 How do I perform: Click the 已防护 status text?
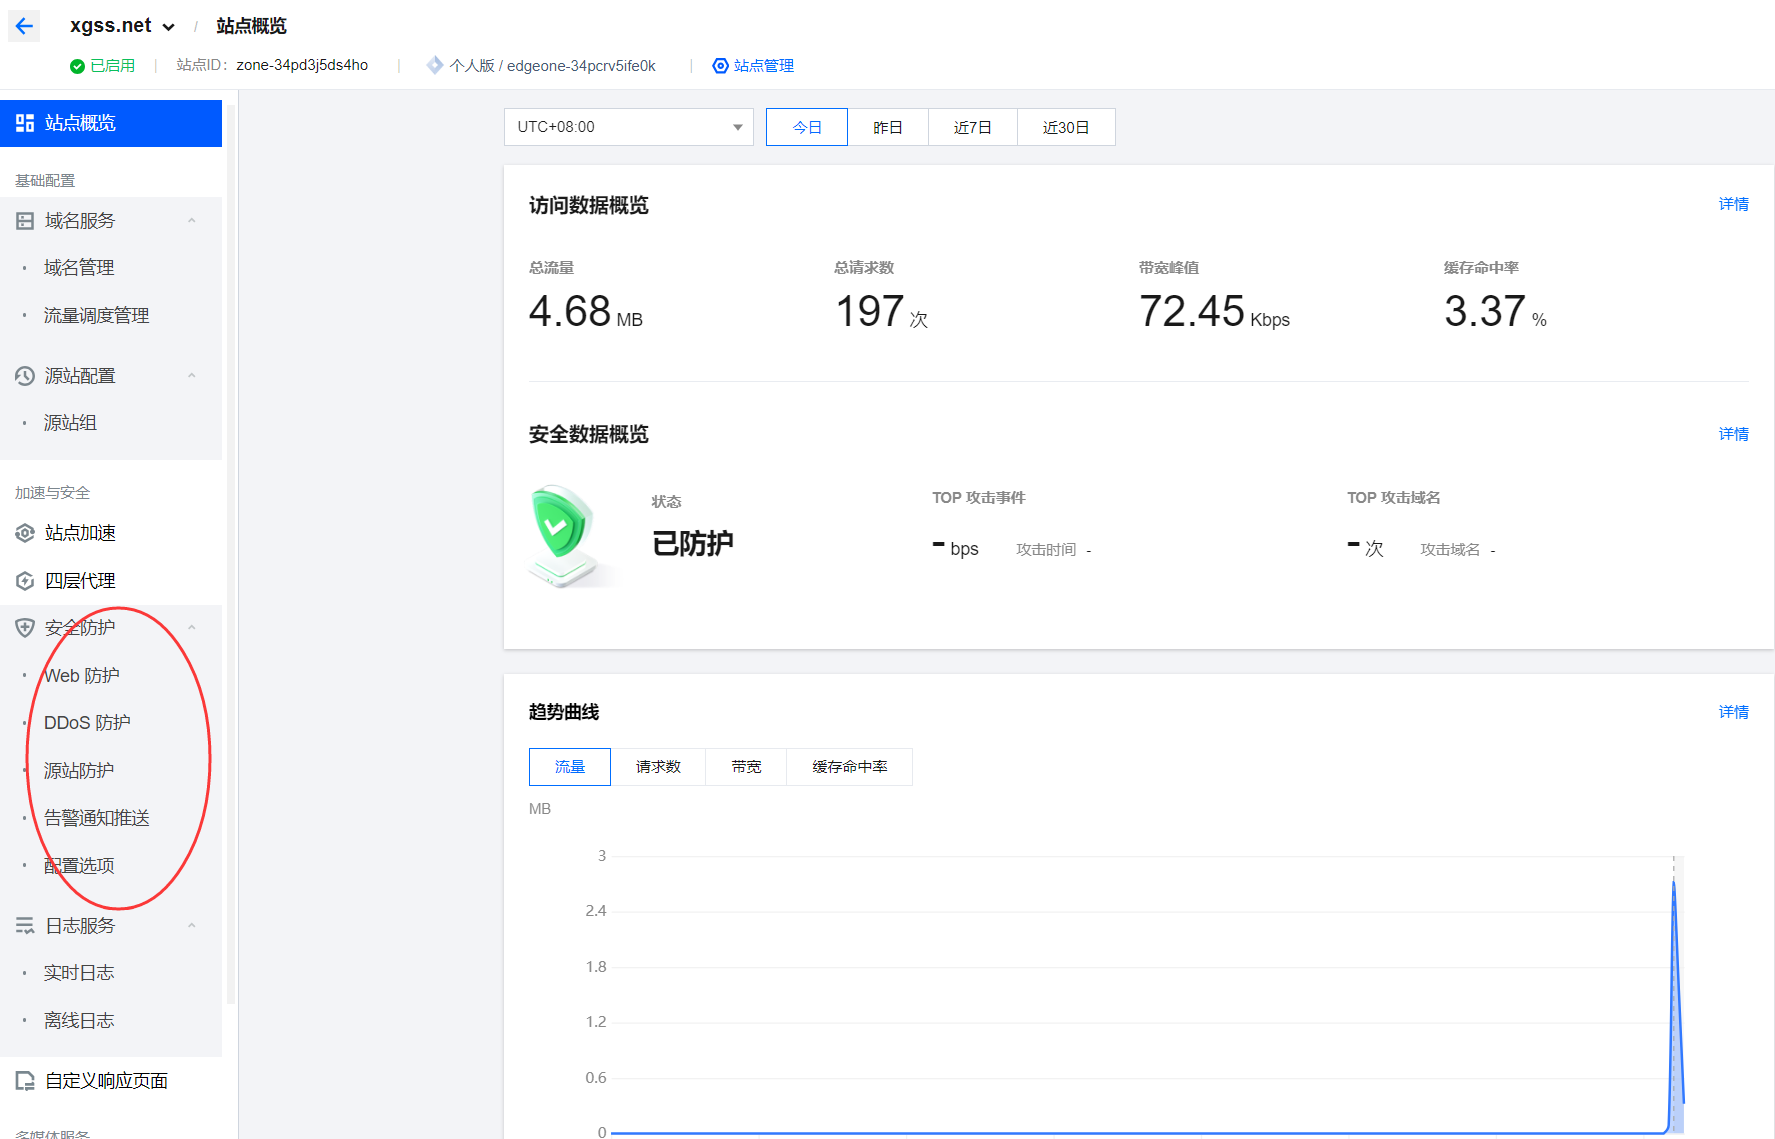[x=693, y=543]
